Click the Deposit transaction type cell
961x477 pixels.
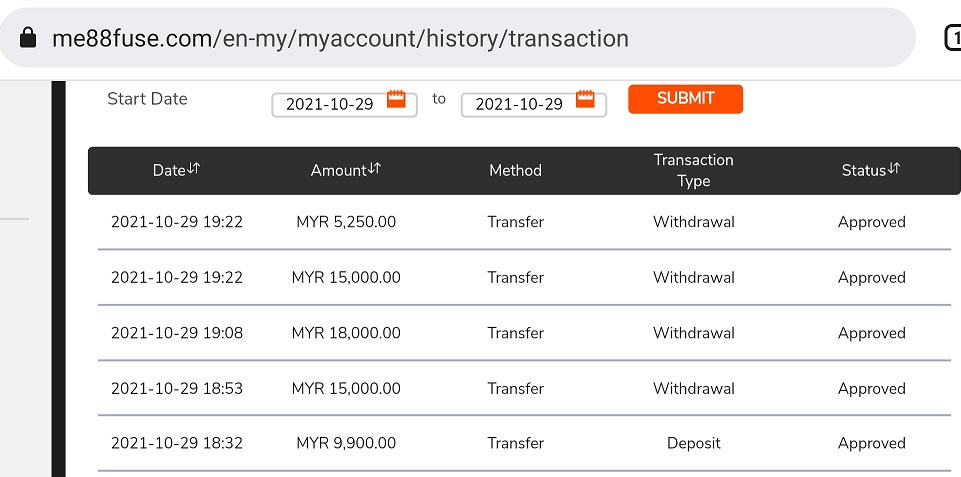tap(693, 443)
